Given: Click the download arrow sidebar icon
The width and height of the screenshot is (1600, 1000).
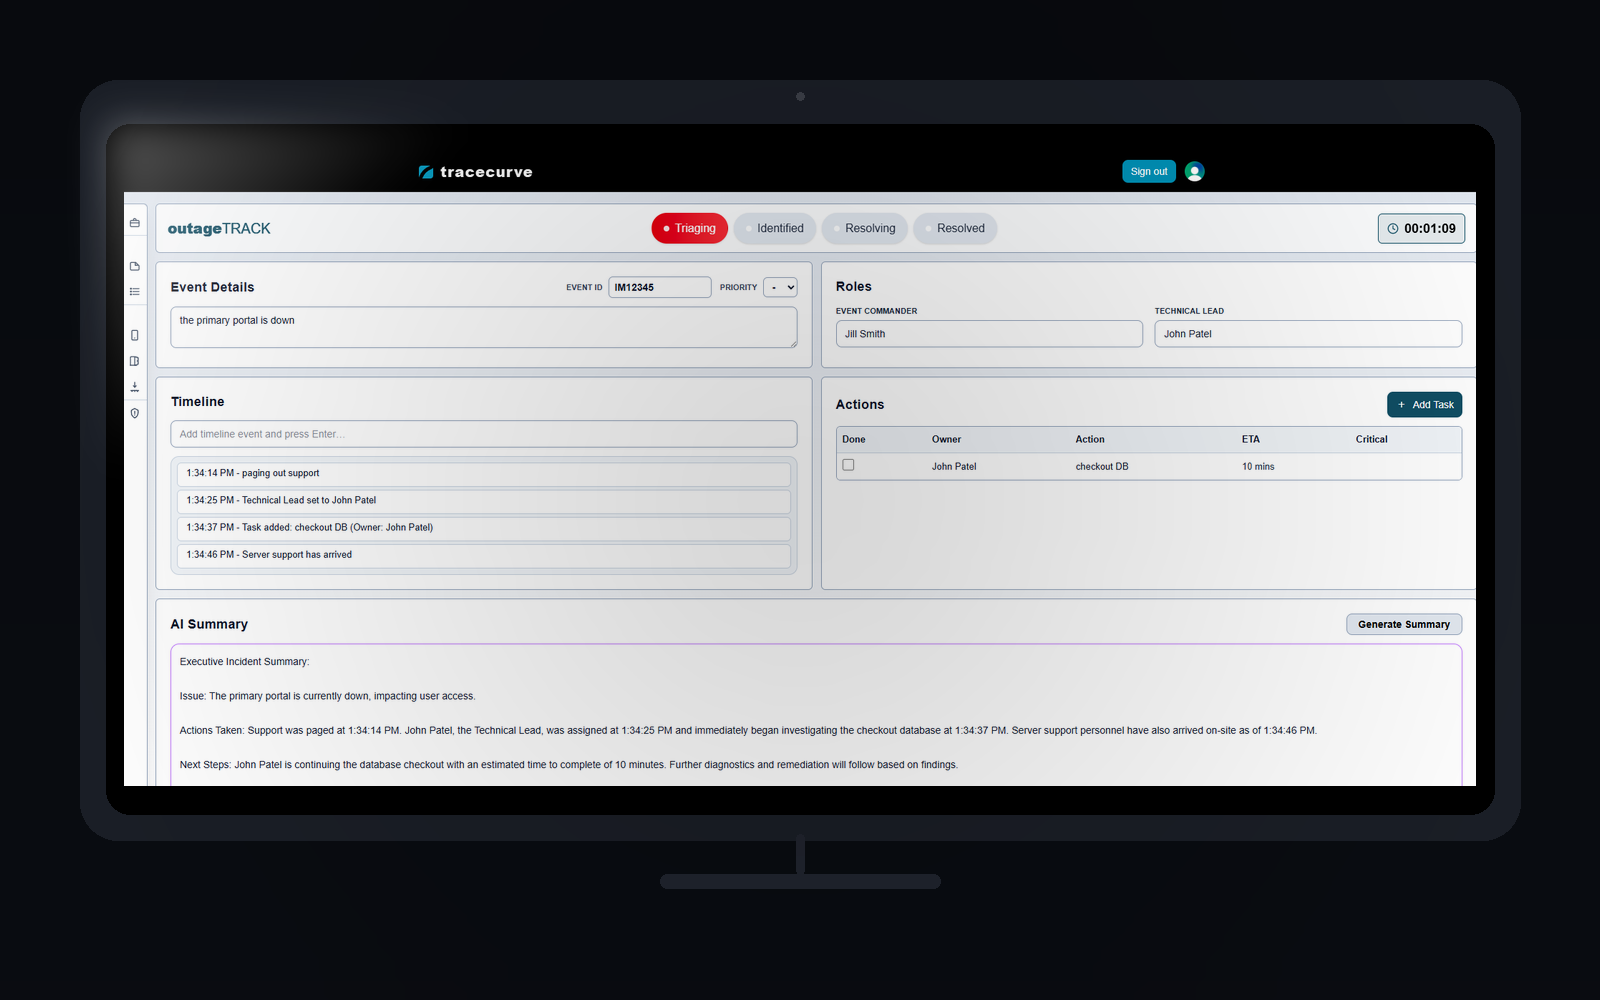Looking at the screenshot, I should (135, 387).
